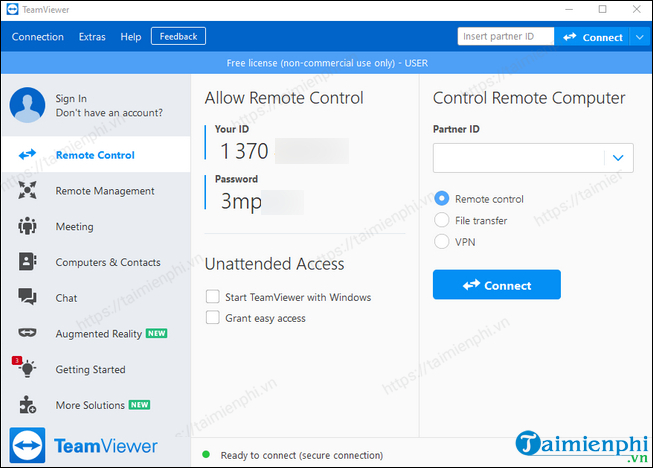Open the Chat section
Image resolution: width=653 pixels, height=468 pixels.
pyautogui.click(x=96, y=298)
